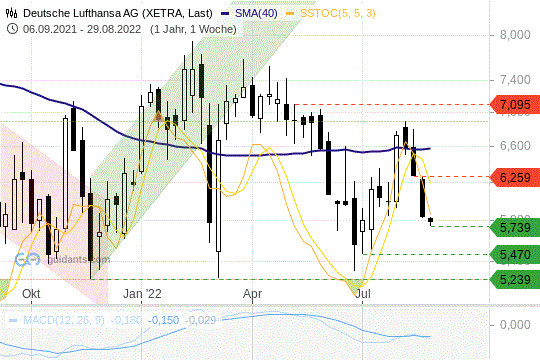Click the candlestick chart type icon
540x360 pixels.
pos(11,13)
